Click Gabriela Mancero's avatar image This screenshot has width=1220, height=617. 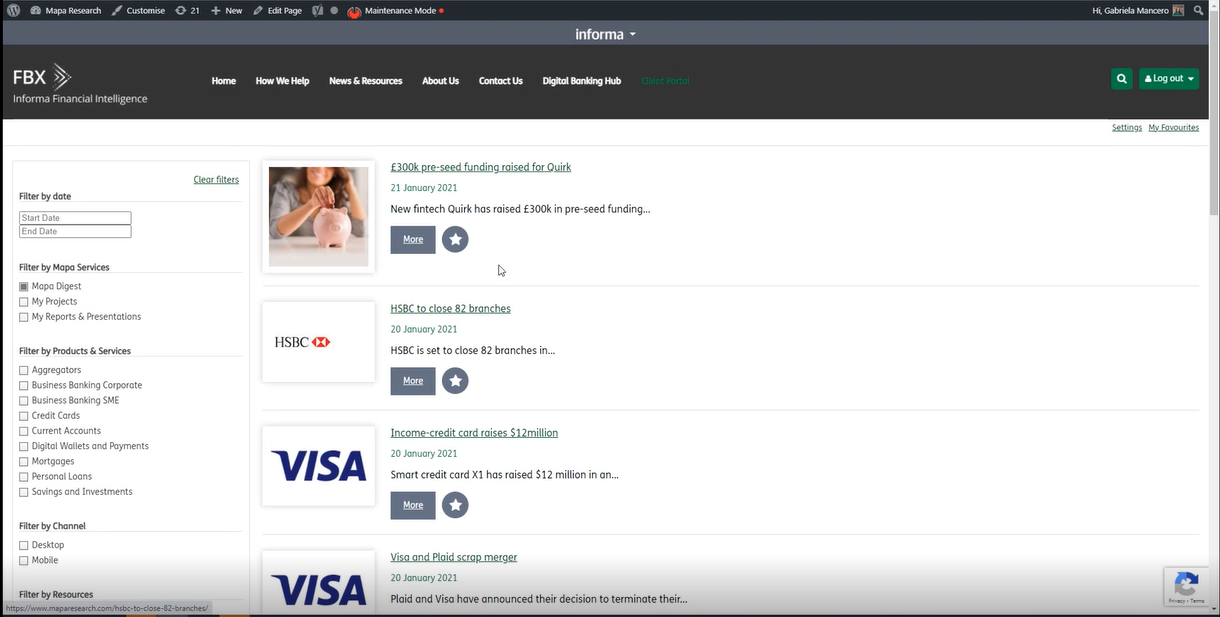tap(1178, 10)
